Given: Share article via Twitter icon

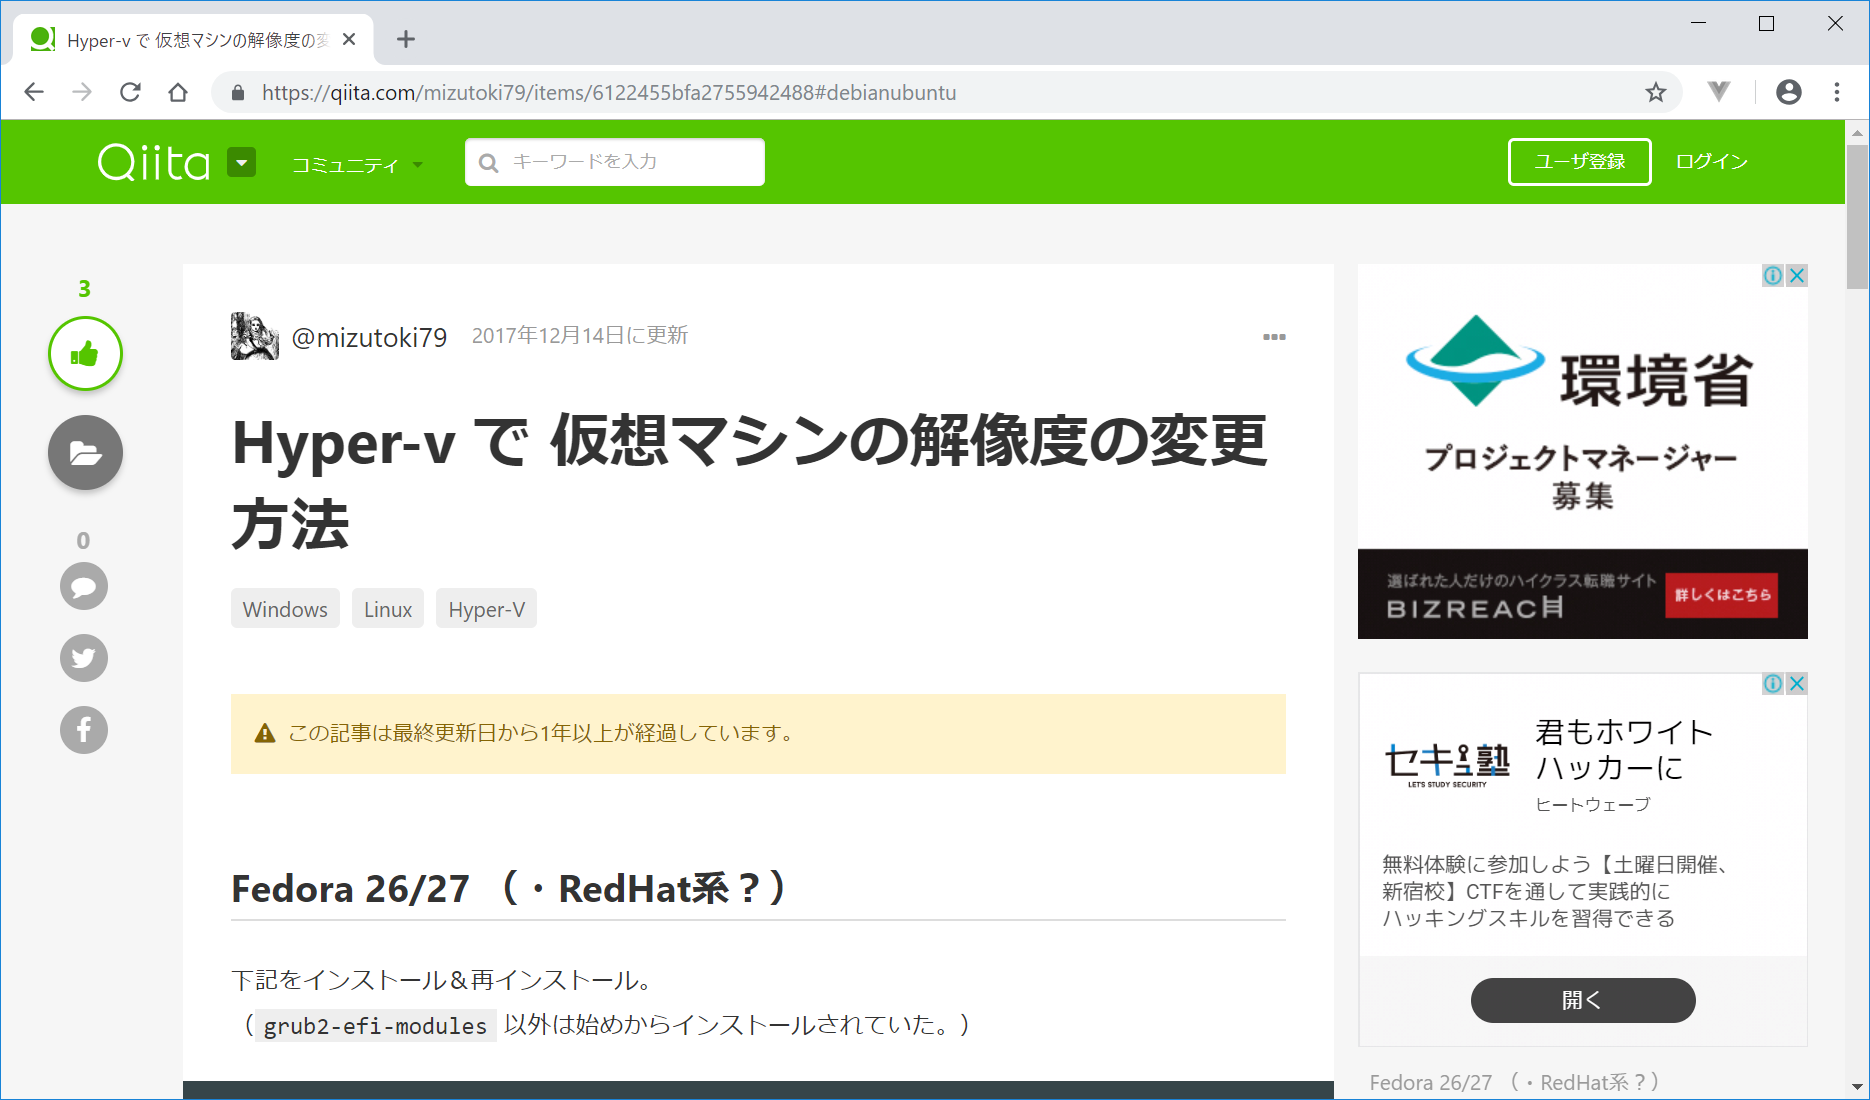Looking at the screenshot, I should point(84,658).
